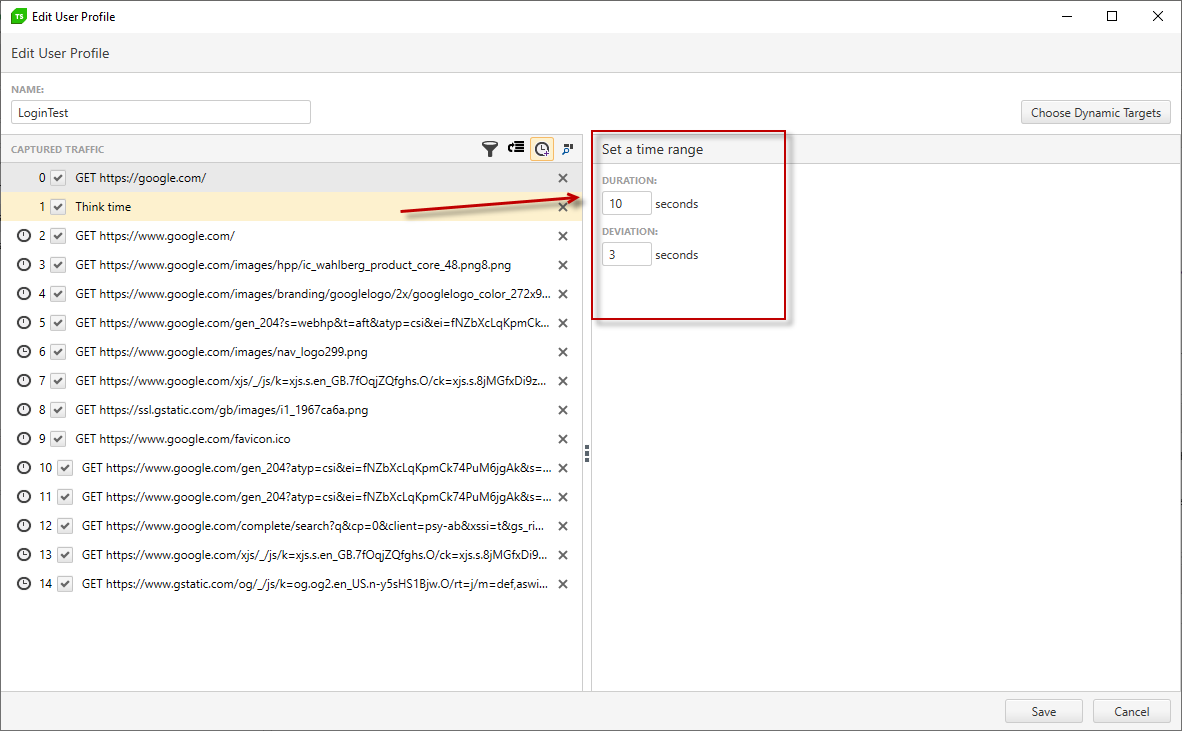1182x731 pixels.
Task: Delete the complete/search request row 12
Action: click(562, 526)
